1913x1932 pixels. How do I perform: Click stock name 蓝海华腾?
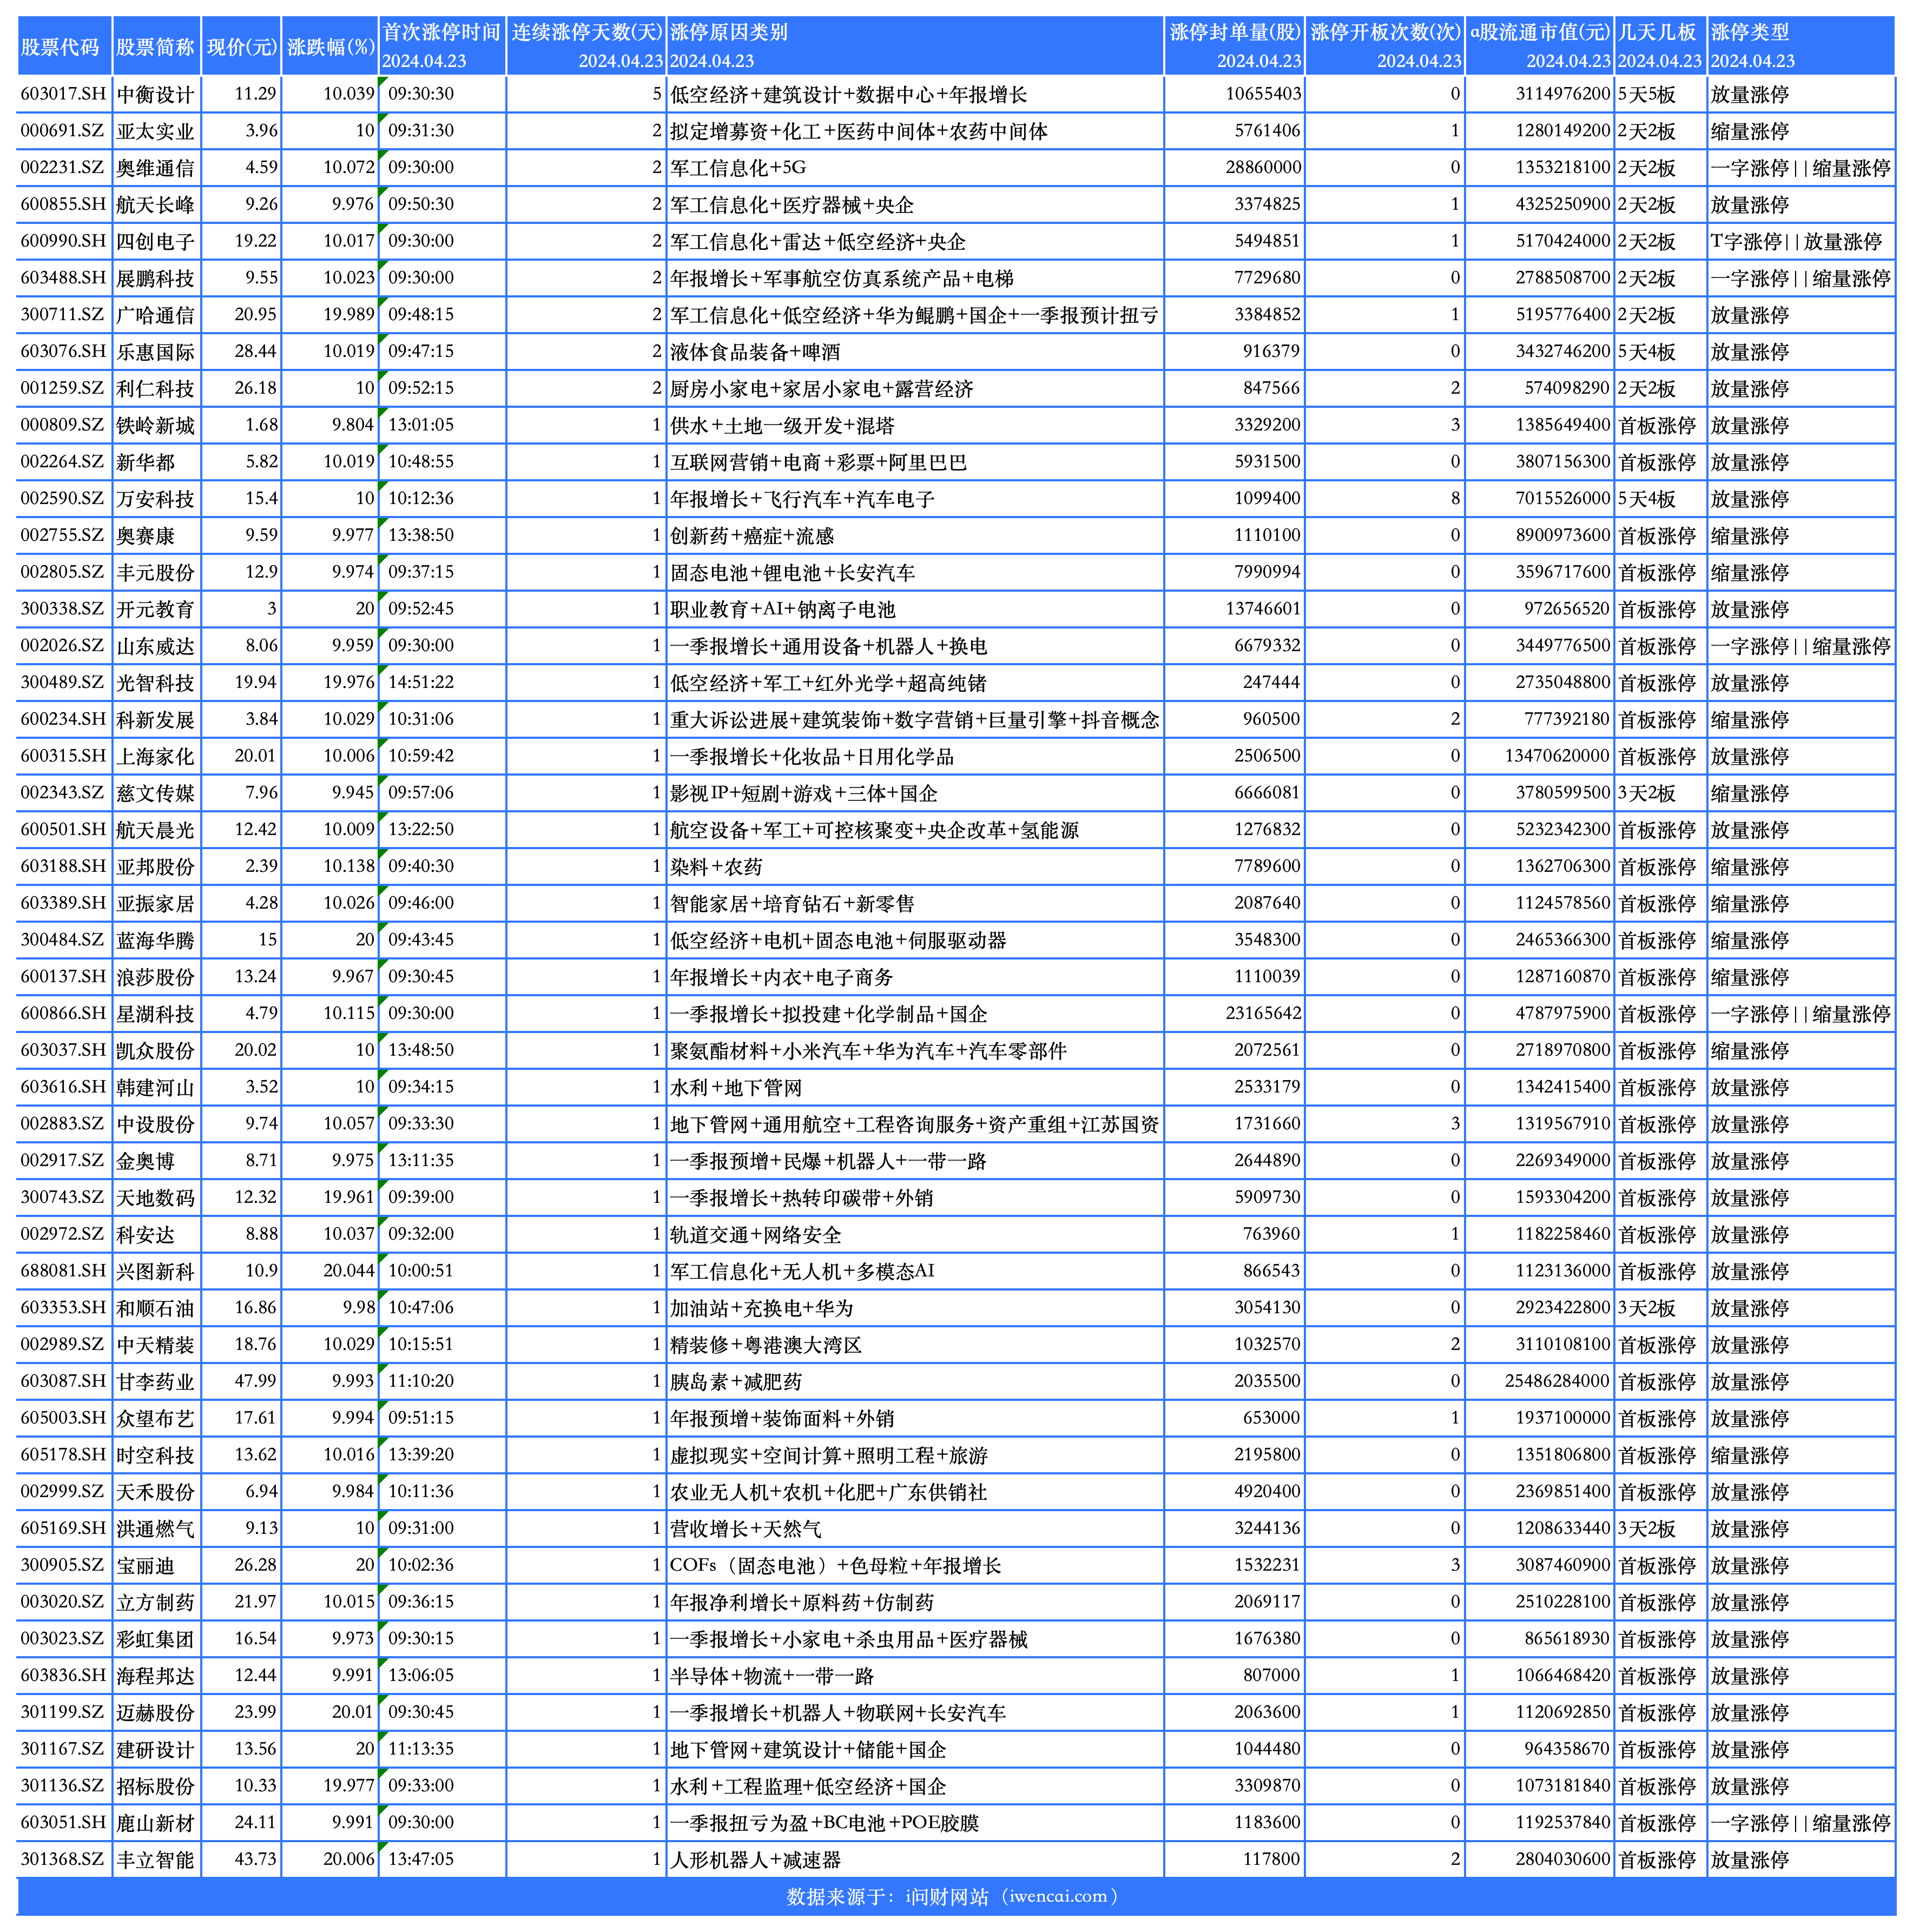[x=155, y=941]
